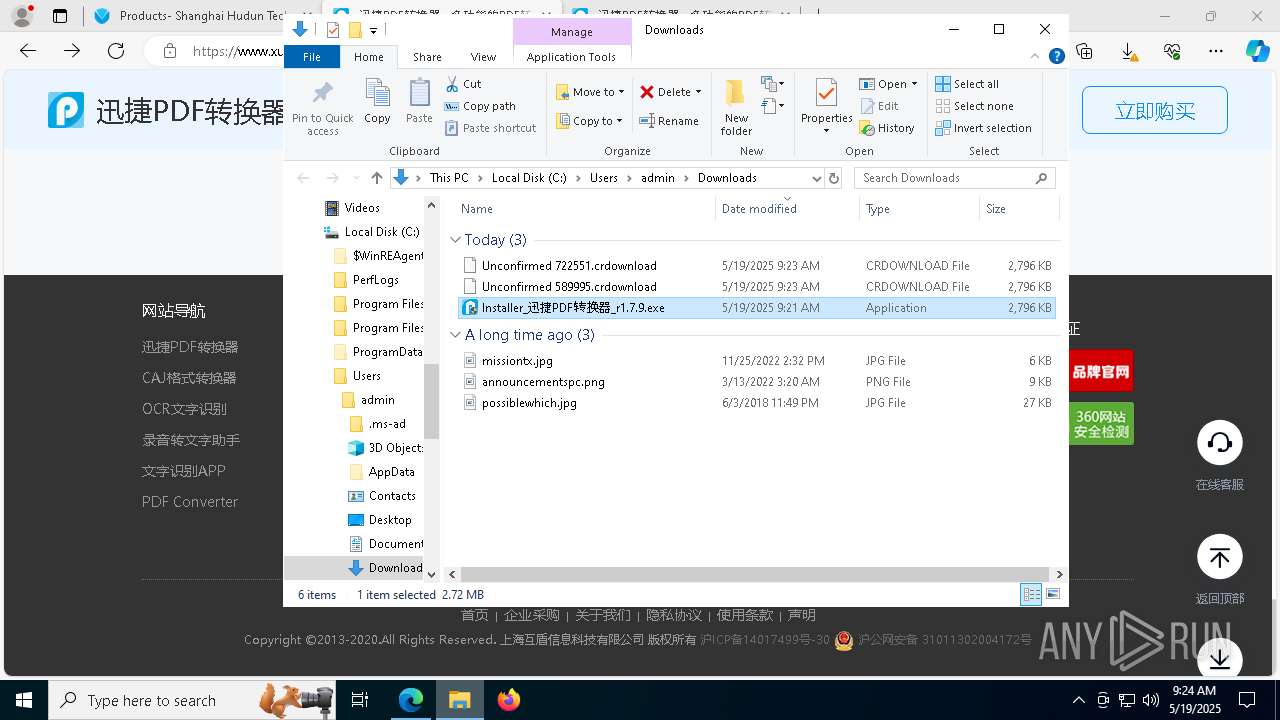
Task: Click the Manage contextual tab
Action: 571,31
